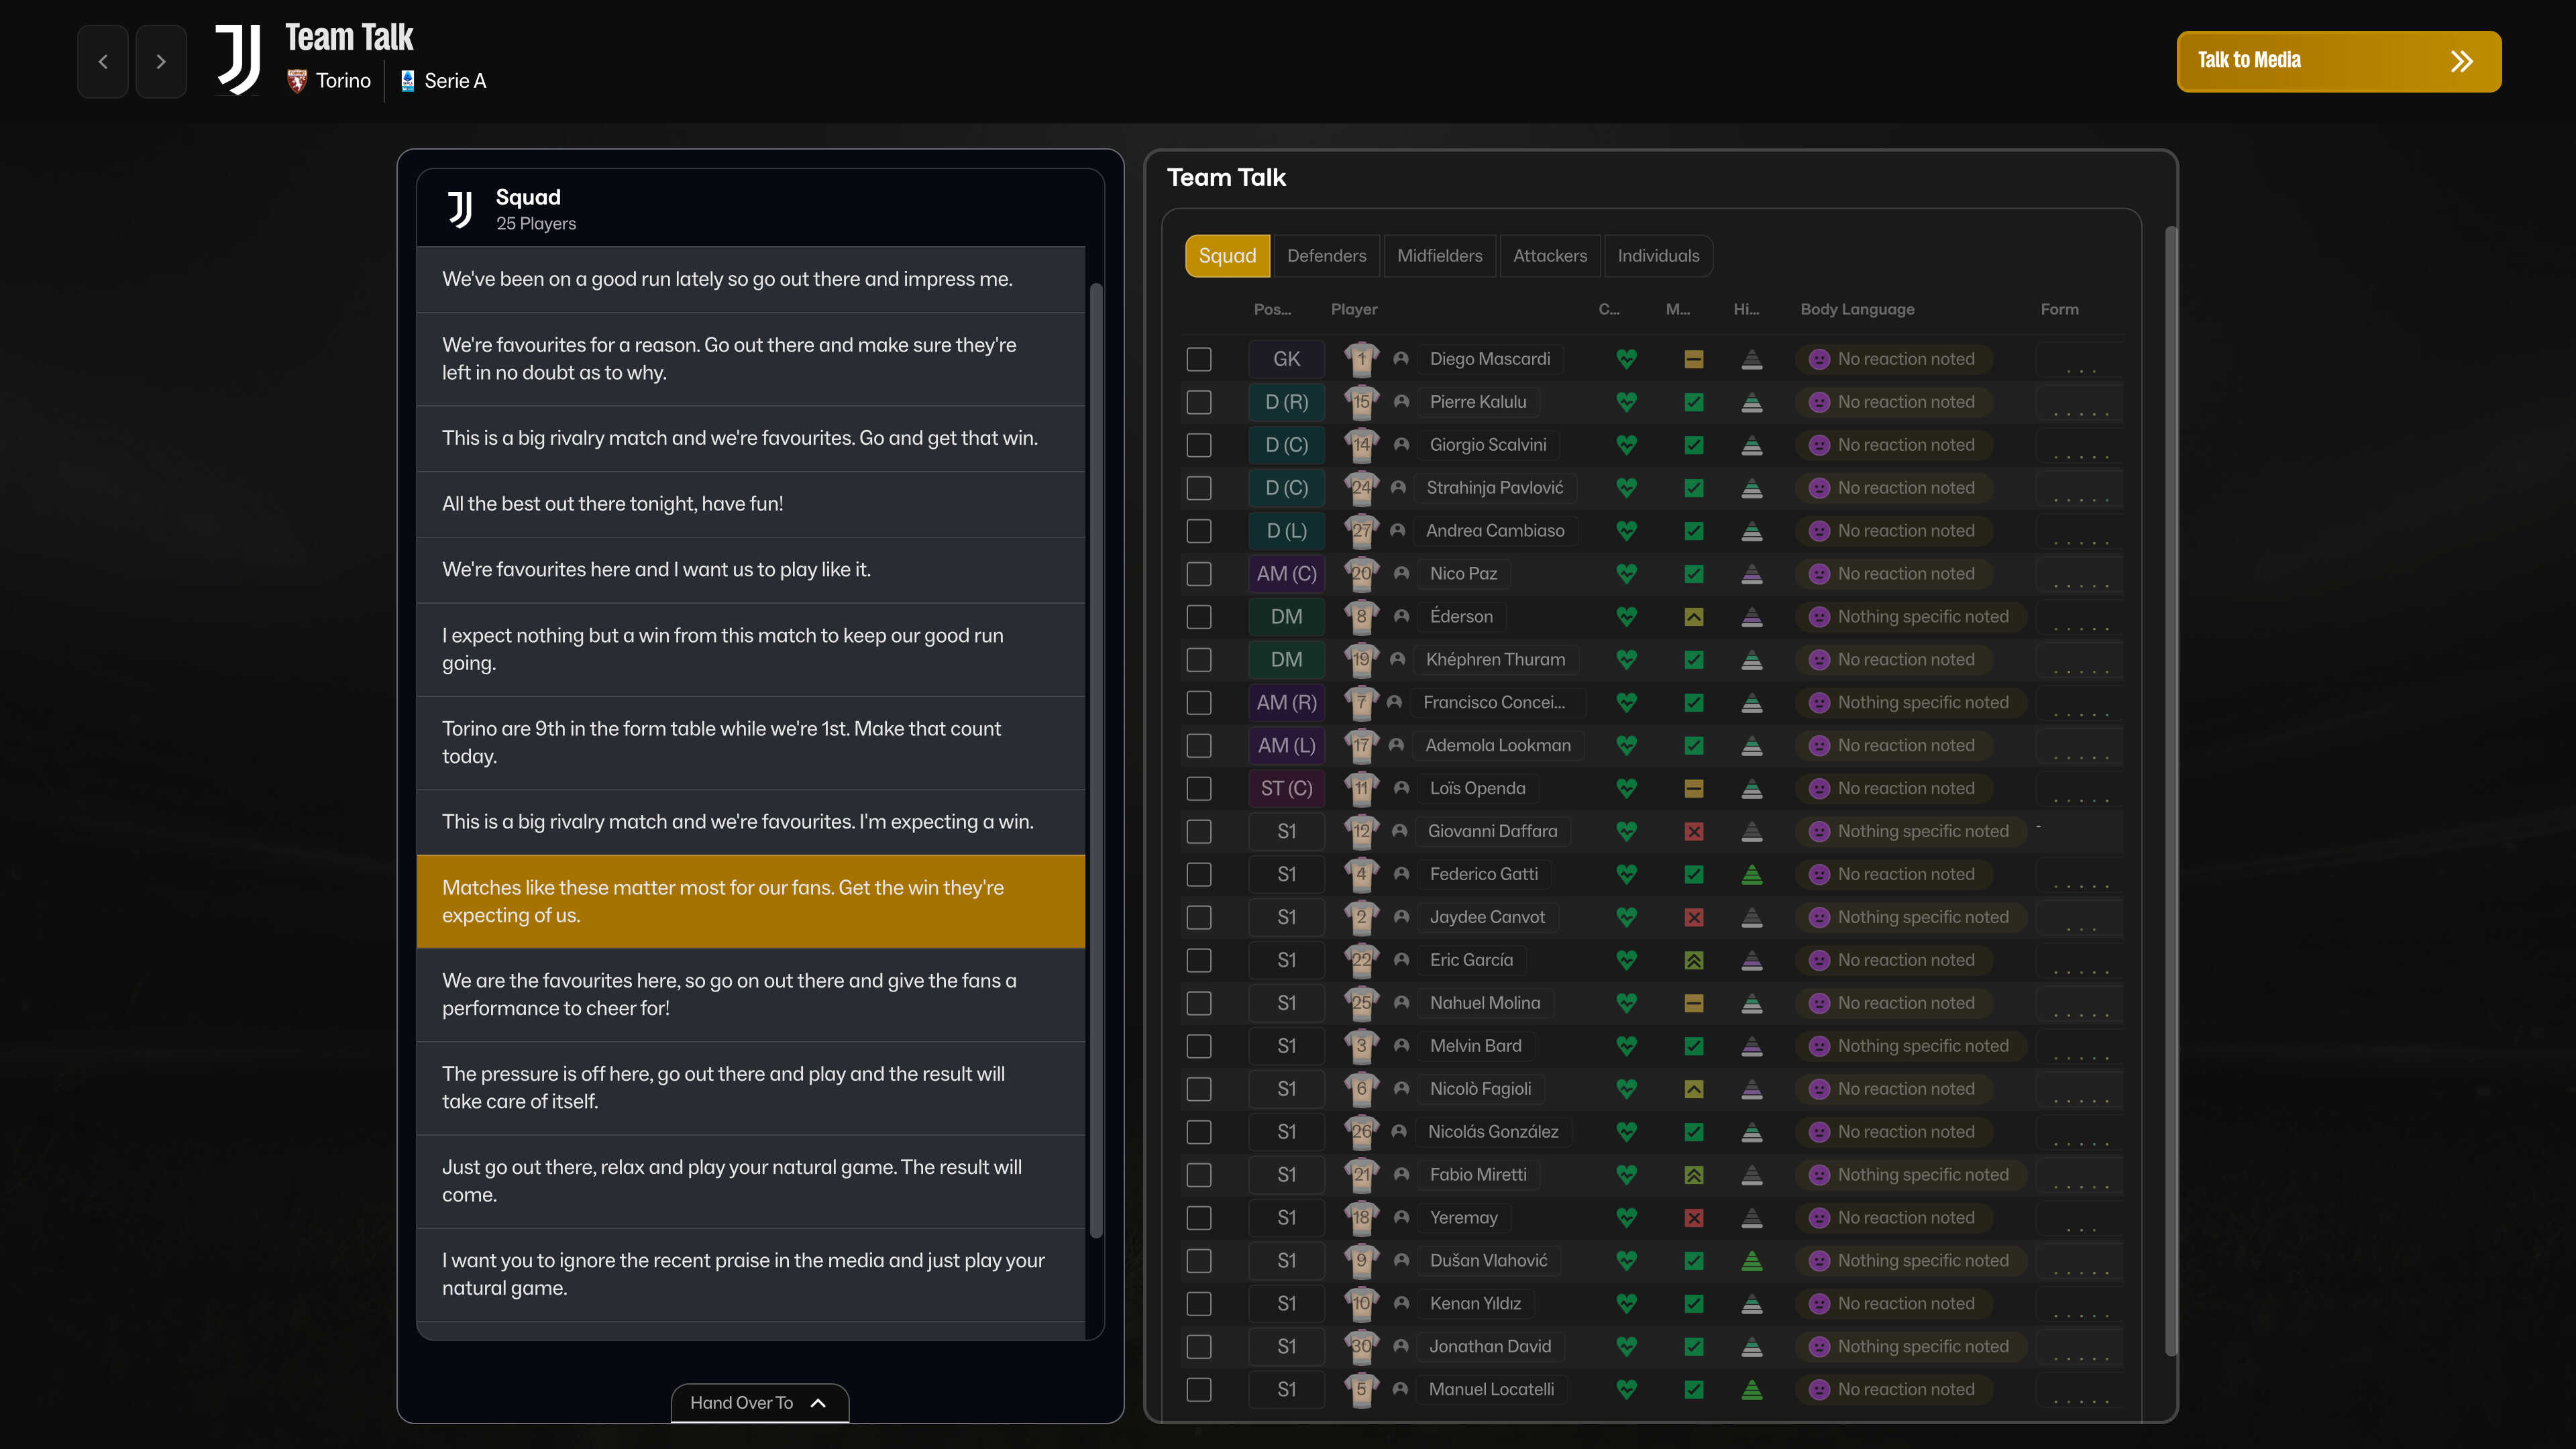The height and width of the screenshot is (1449, 2576).
Task: Switch to the Defenders tab
Action: click(1326, 256)
